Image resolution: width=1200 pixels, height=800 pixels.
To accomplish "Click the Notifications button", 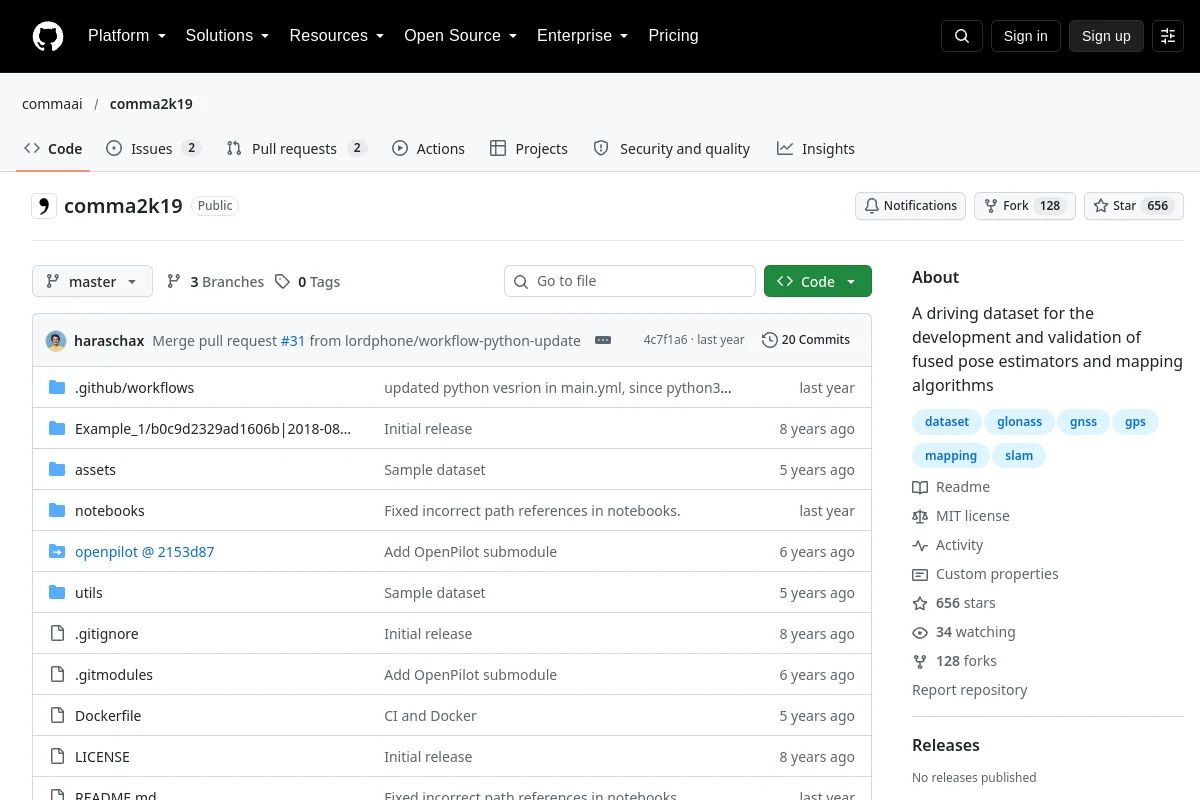I will point(910,206).
